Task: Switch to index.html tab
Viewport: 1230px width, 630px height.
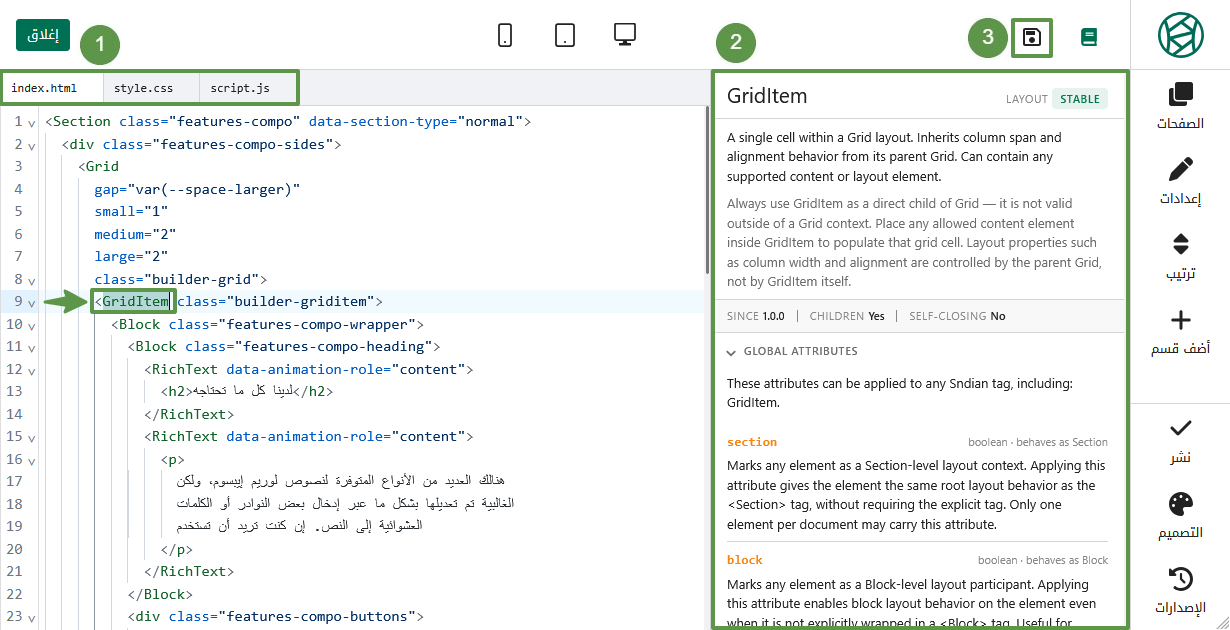Action: point(51,88)
